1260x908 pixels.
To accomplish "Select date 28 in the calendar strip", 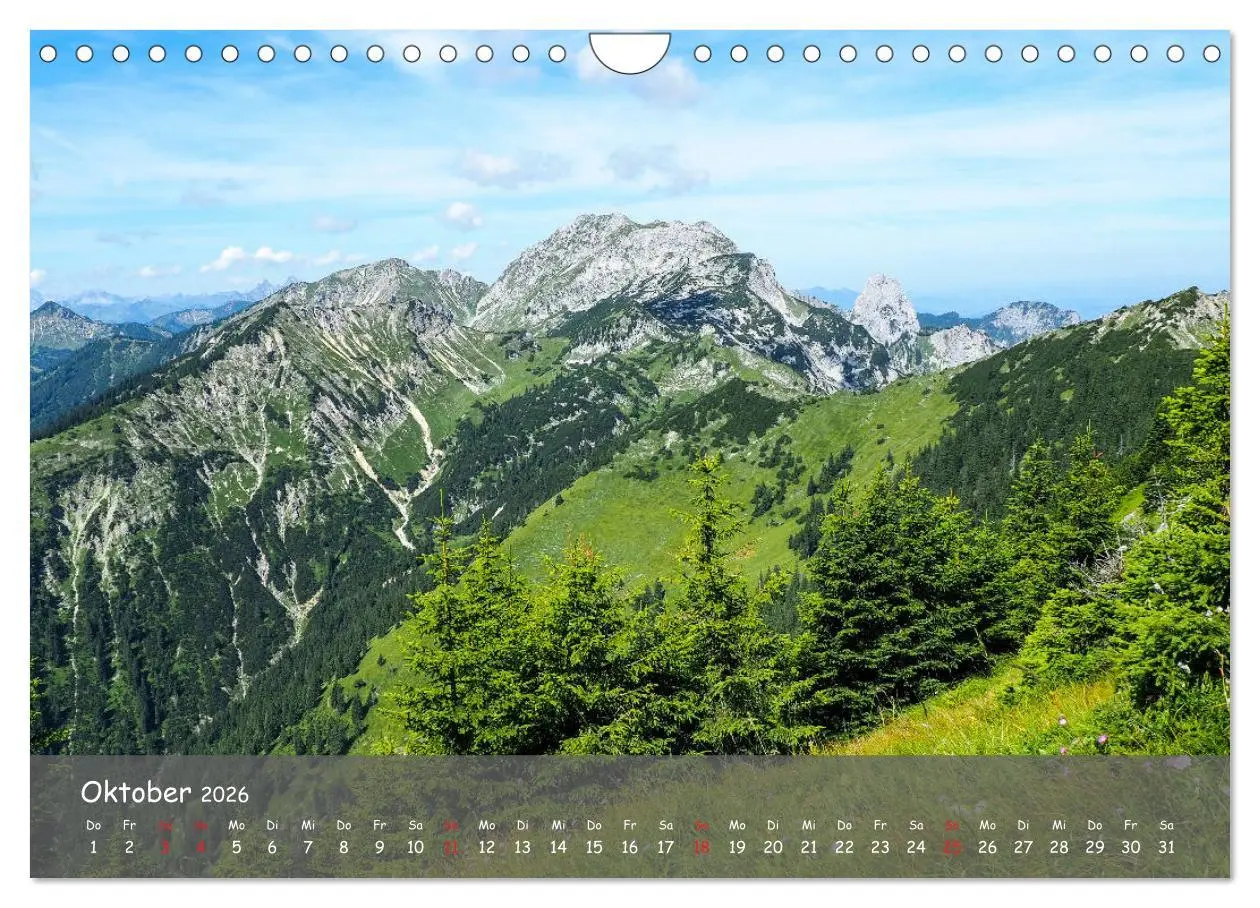I will pyautogui.click(x=1059, y=847).
